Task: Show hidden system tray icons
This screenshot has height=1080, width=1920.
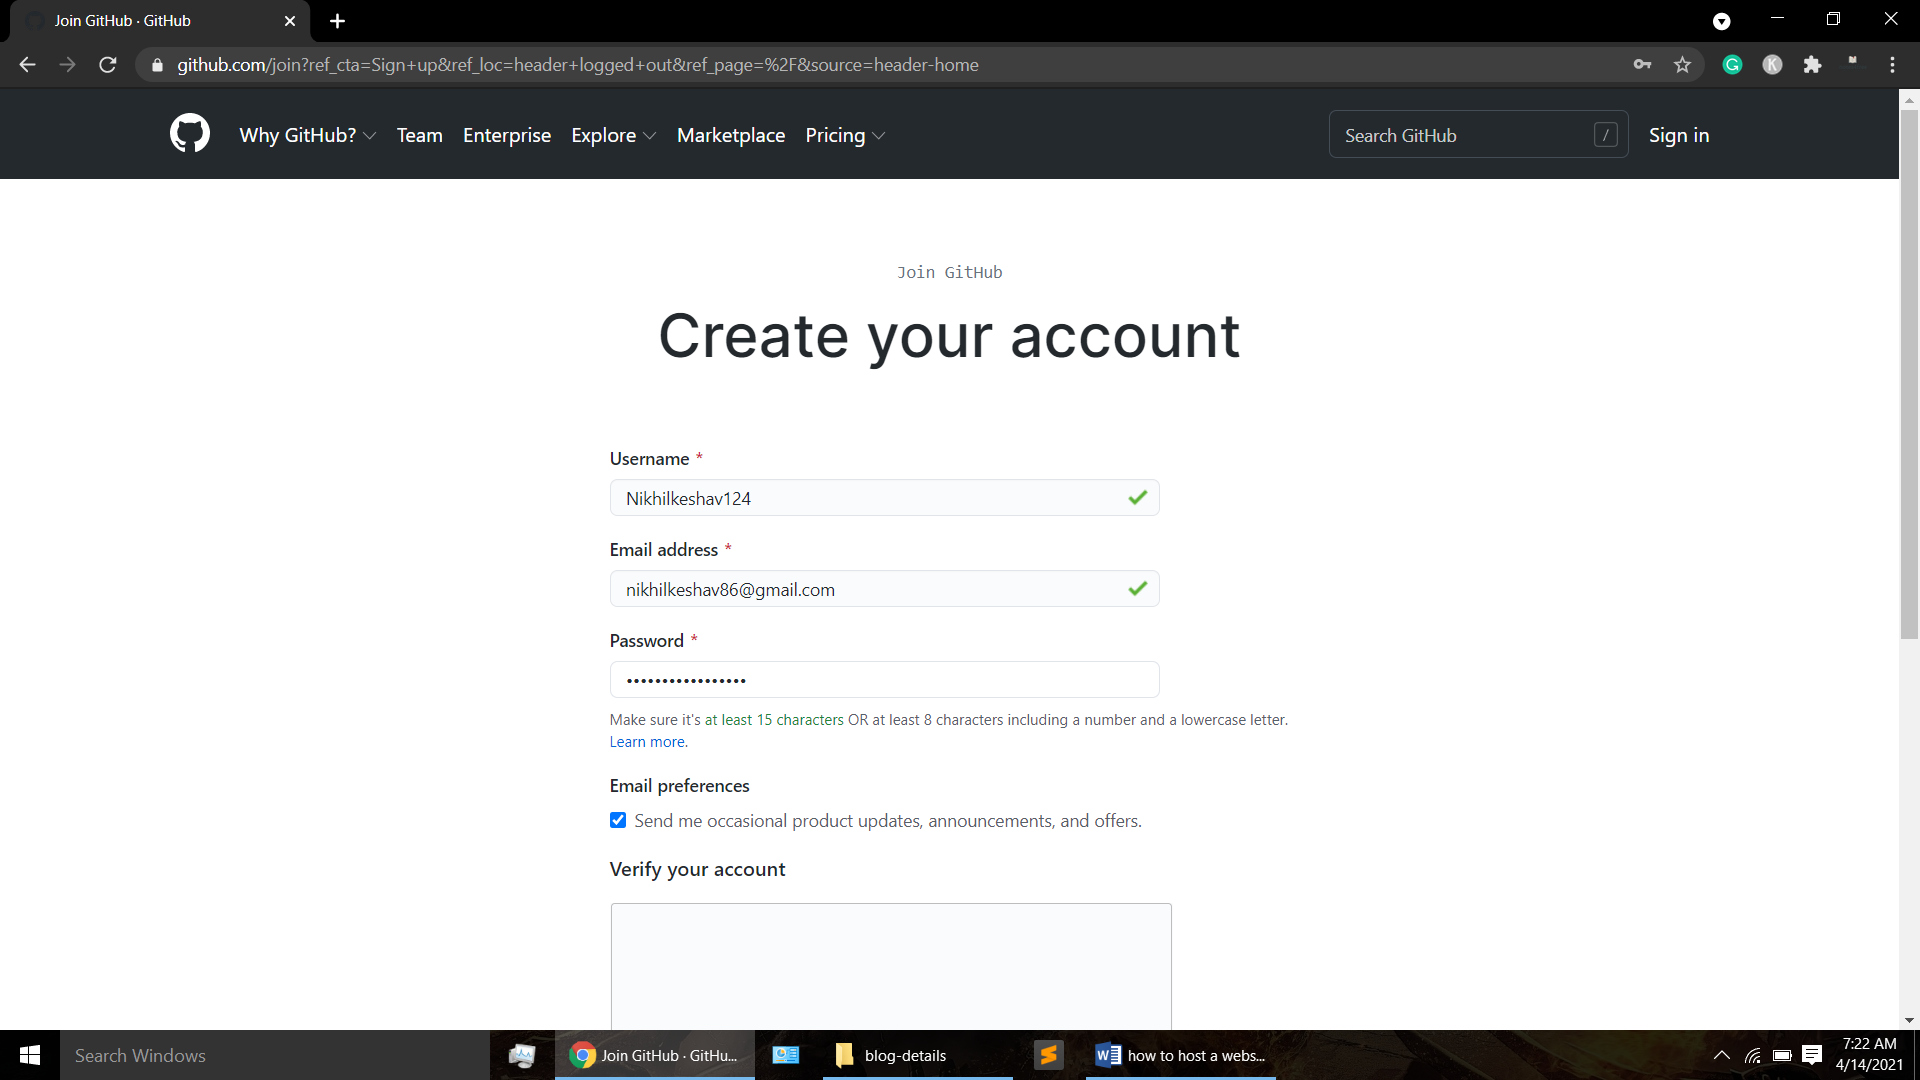Action: tap(1721, 1055)
